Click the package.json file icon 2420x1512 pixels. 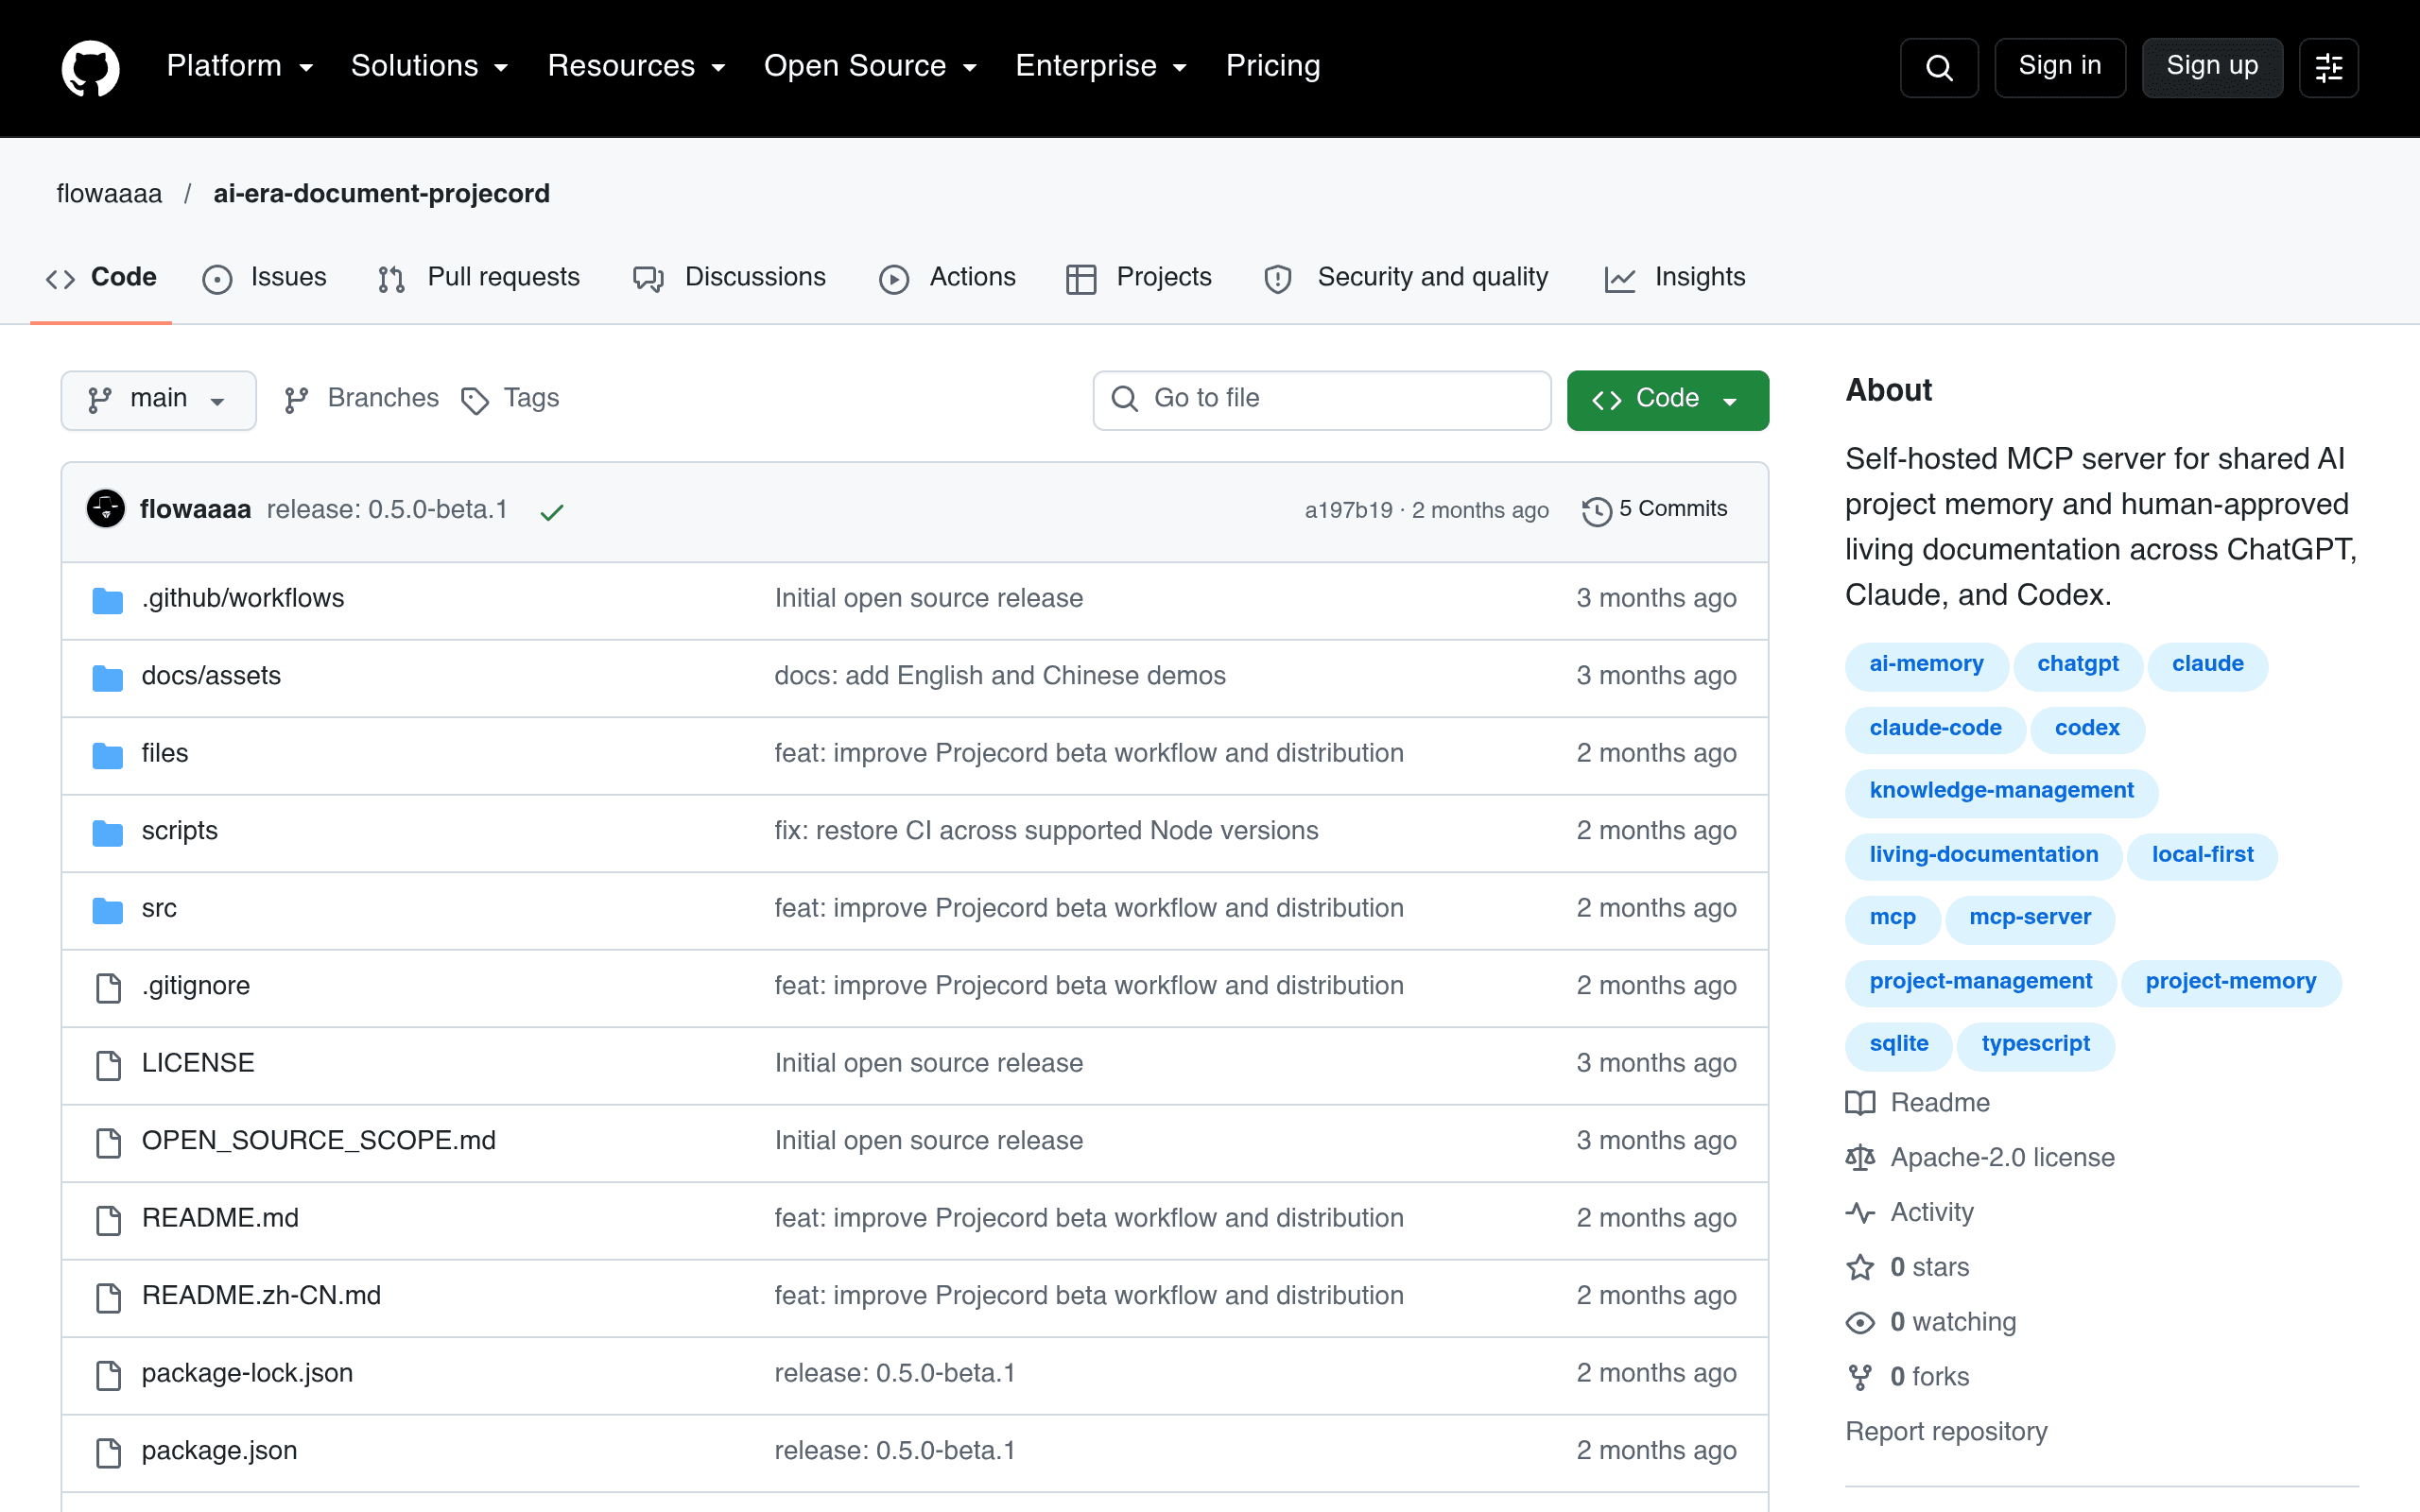click(x=108, y=1452)
